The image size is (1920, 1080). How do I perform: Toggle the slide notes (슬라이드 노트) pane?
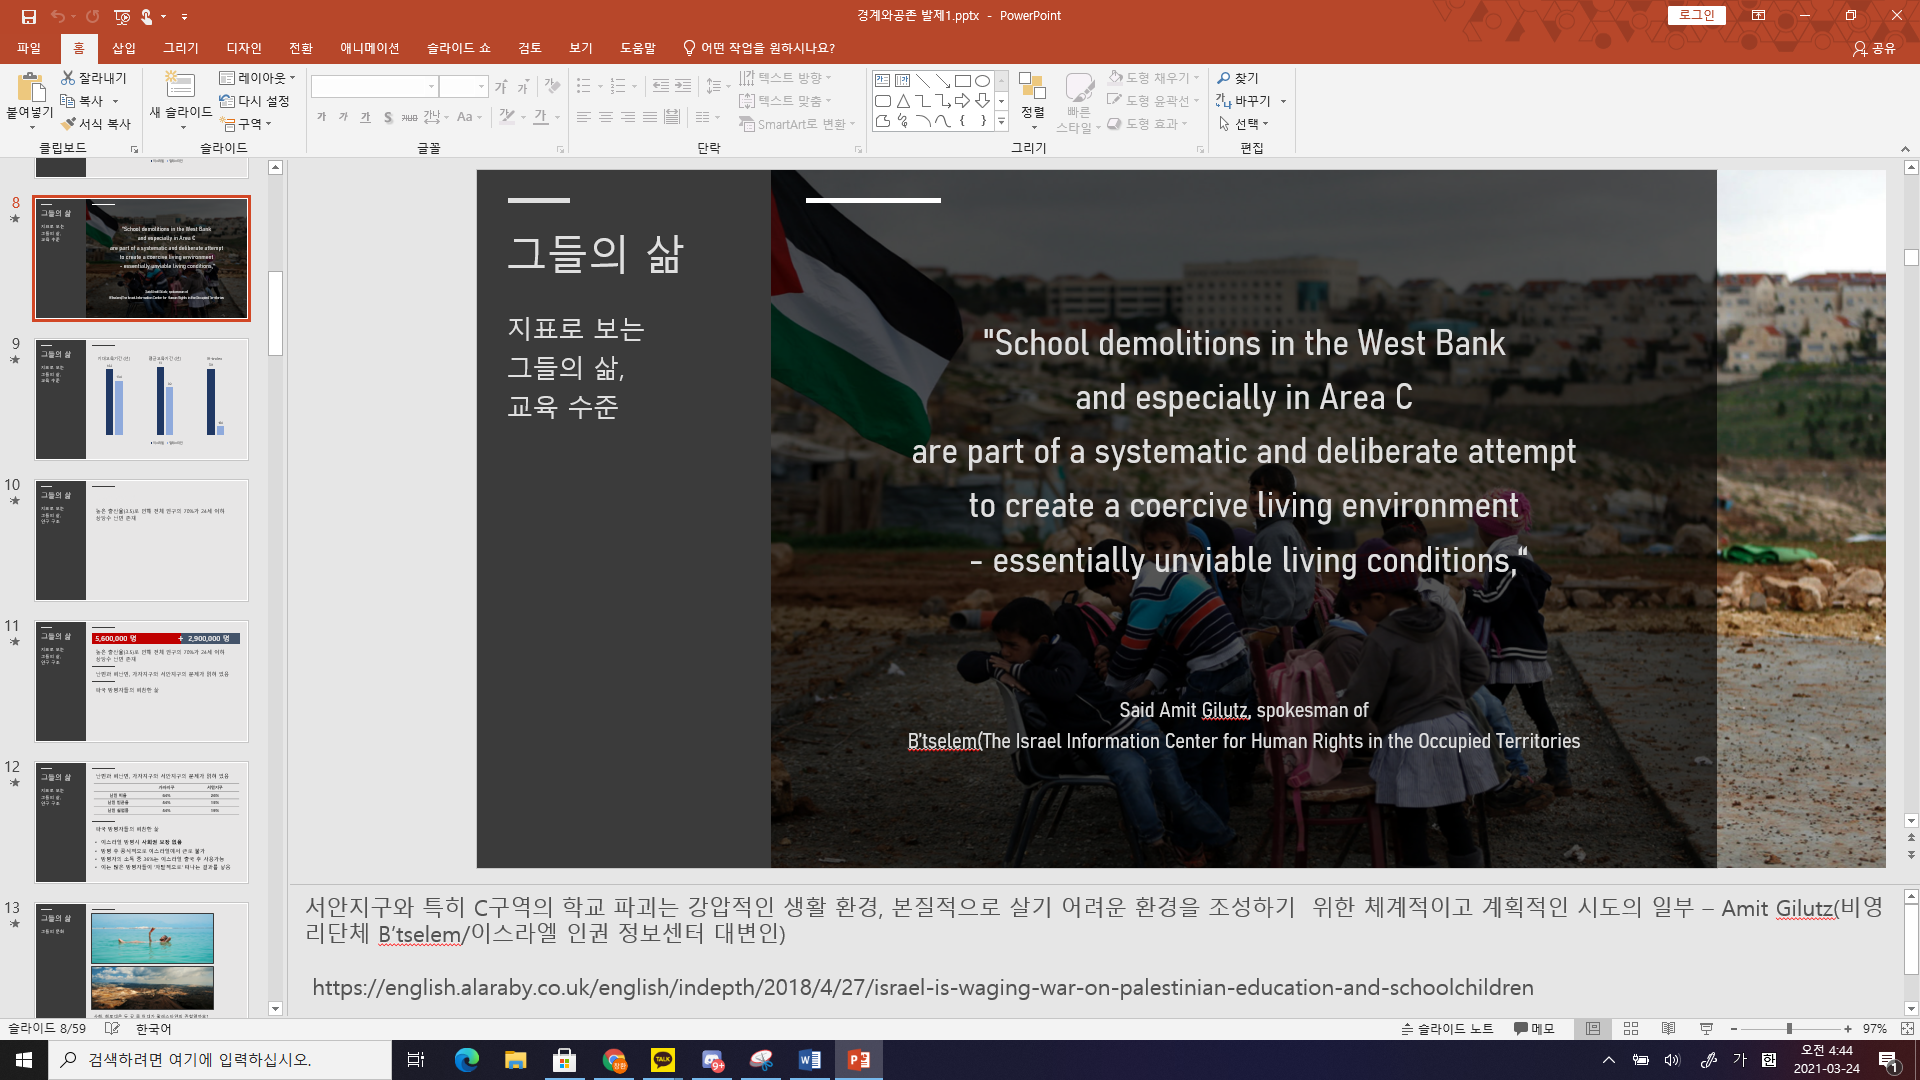(x=1447, y=1029)
